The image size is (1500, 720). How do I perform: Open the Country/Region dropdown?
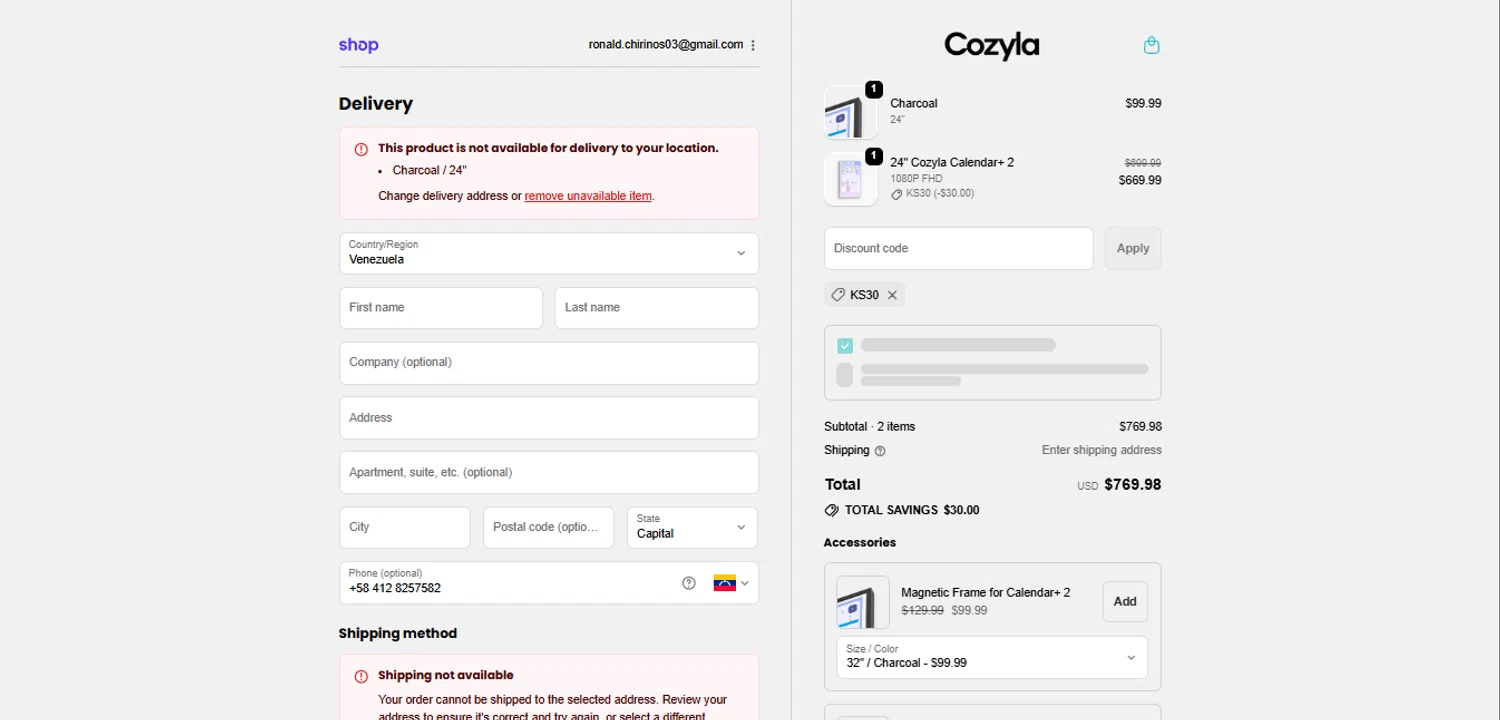[x=549, y=253]
